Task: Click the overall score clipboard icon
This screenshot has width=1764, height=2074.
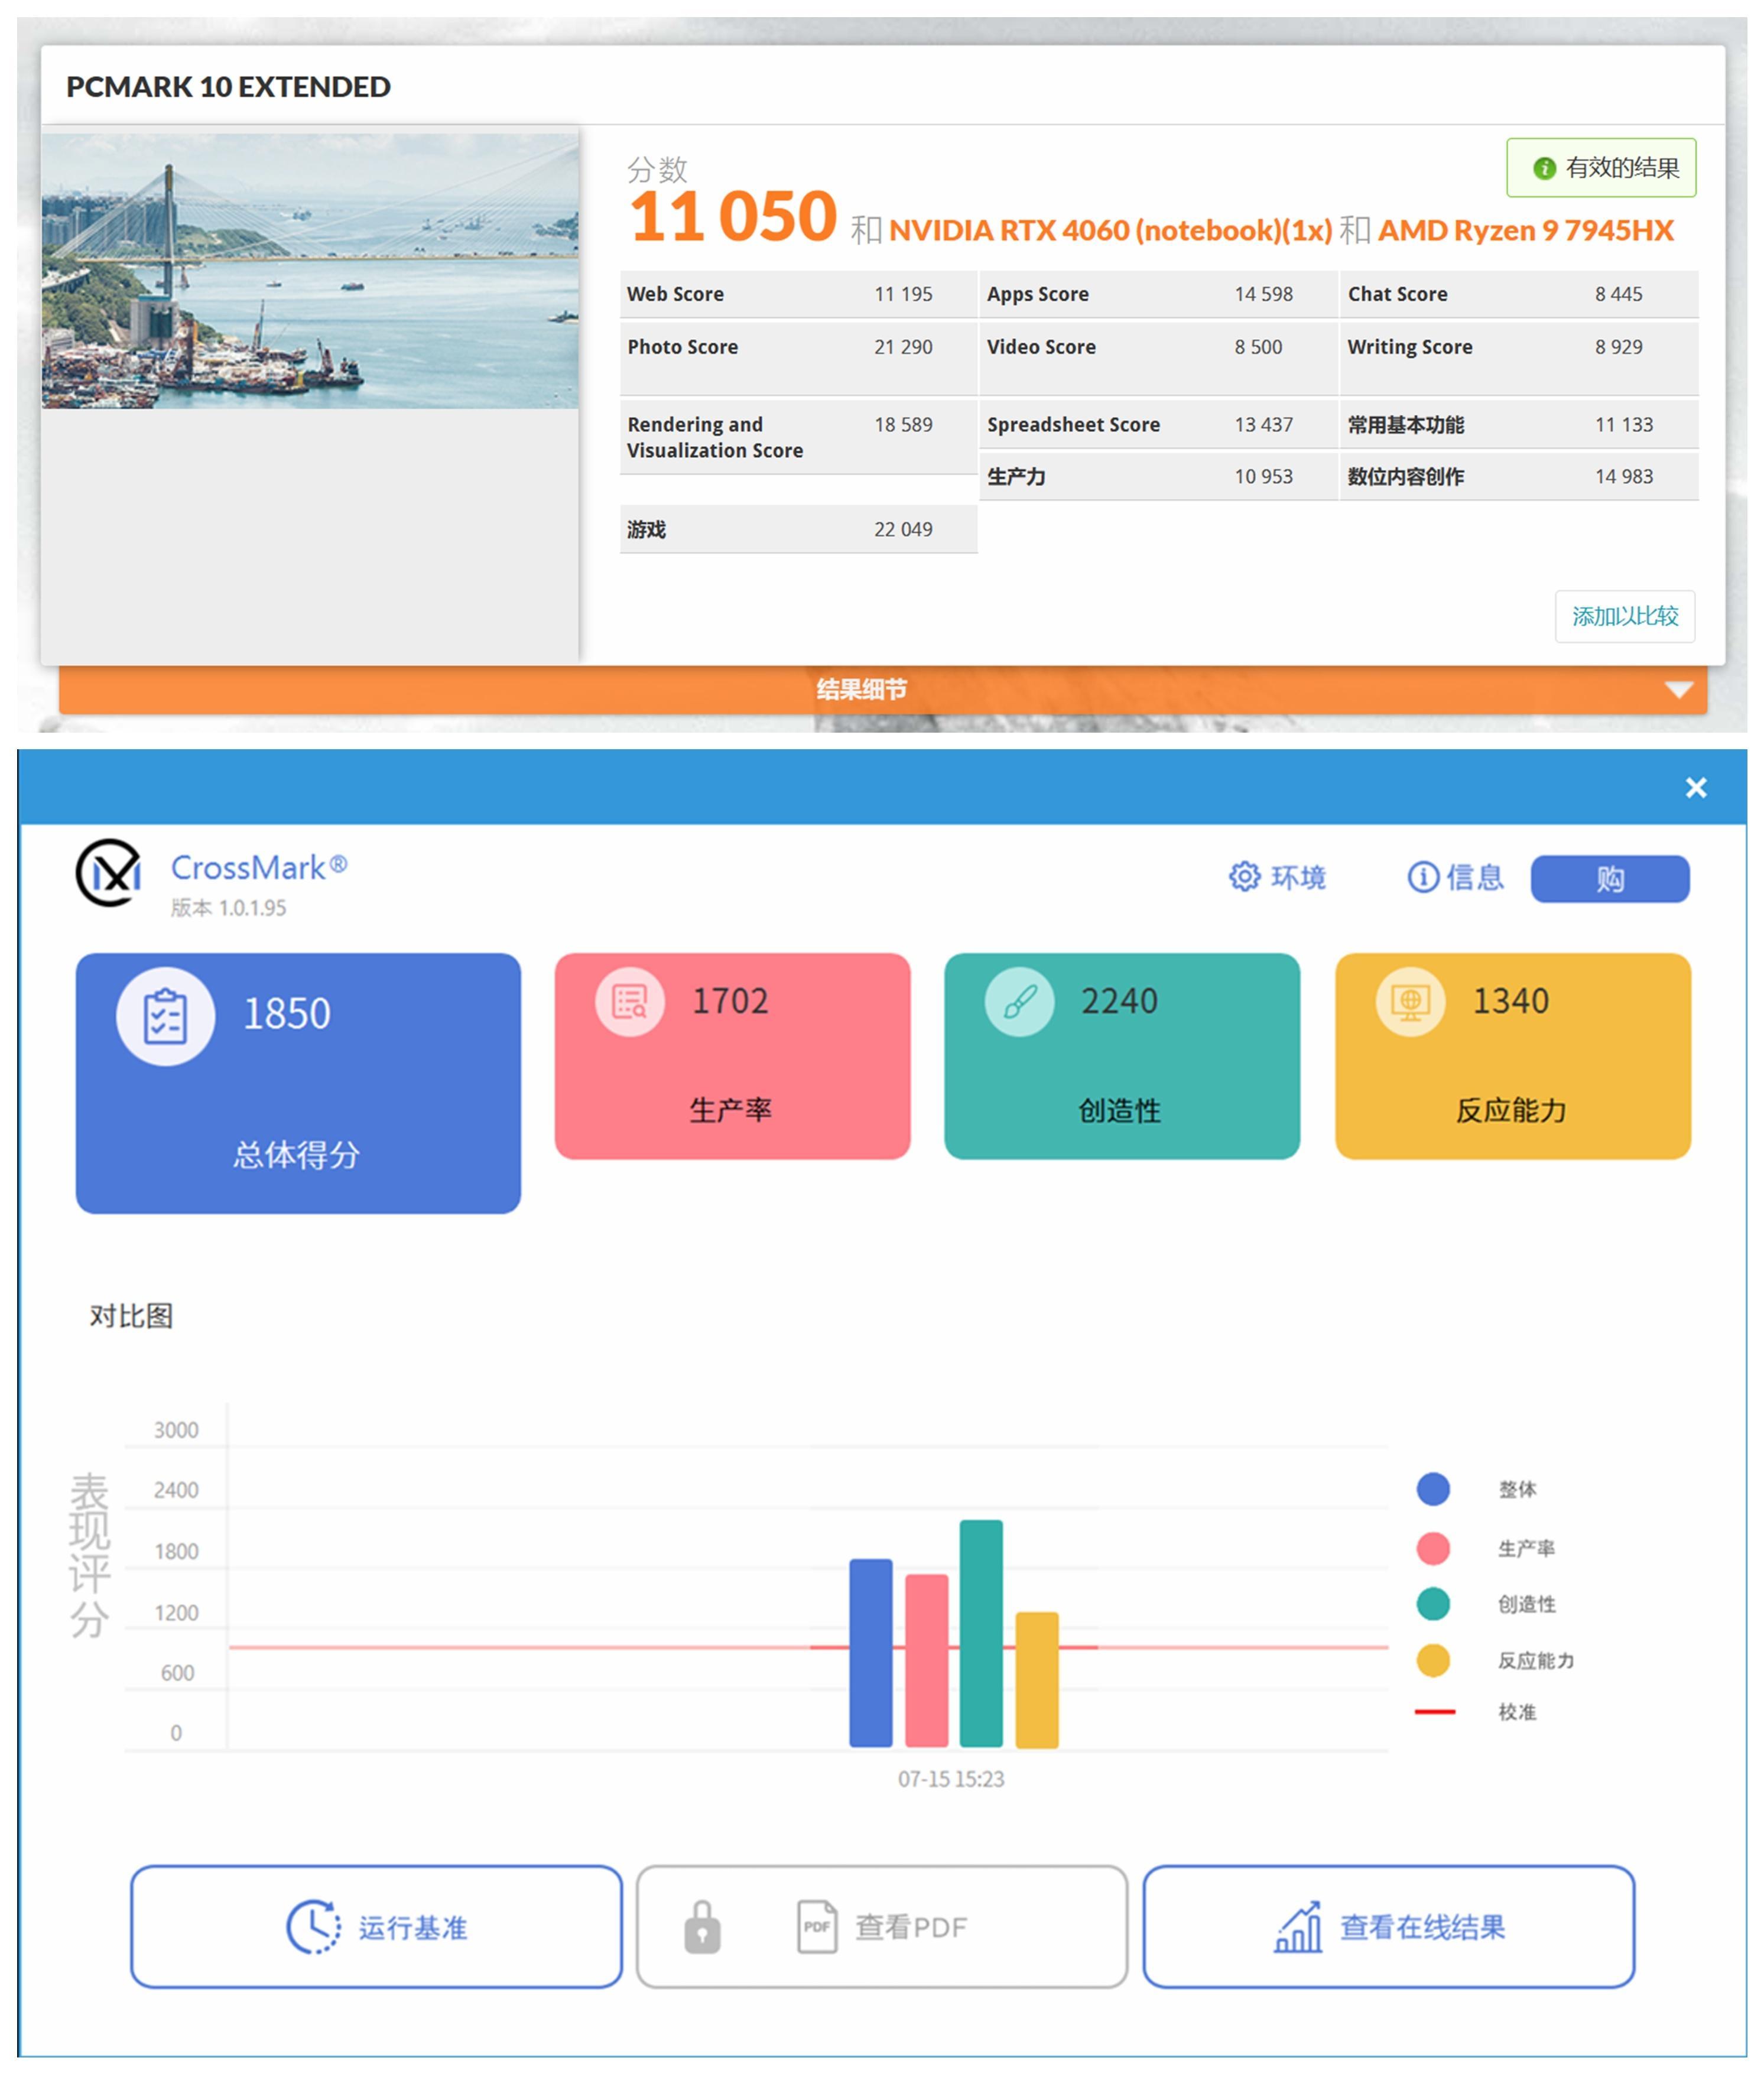Action: (x=165, y=1016)
